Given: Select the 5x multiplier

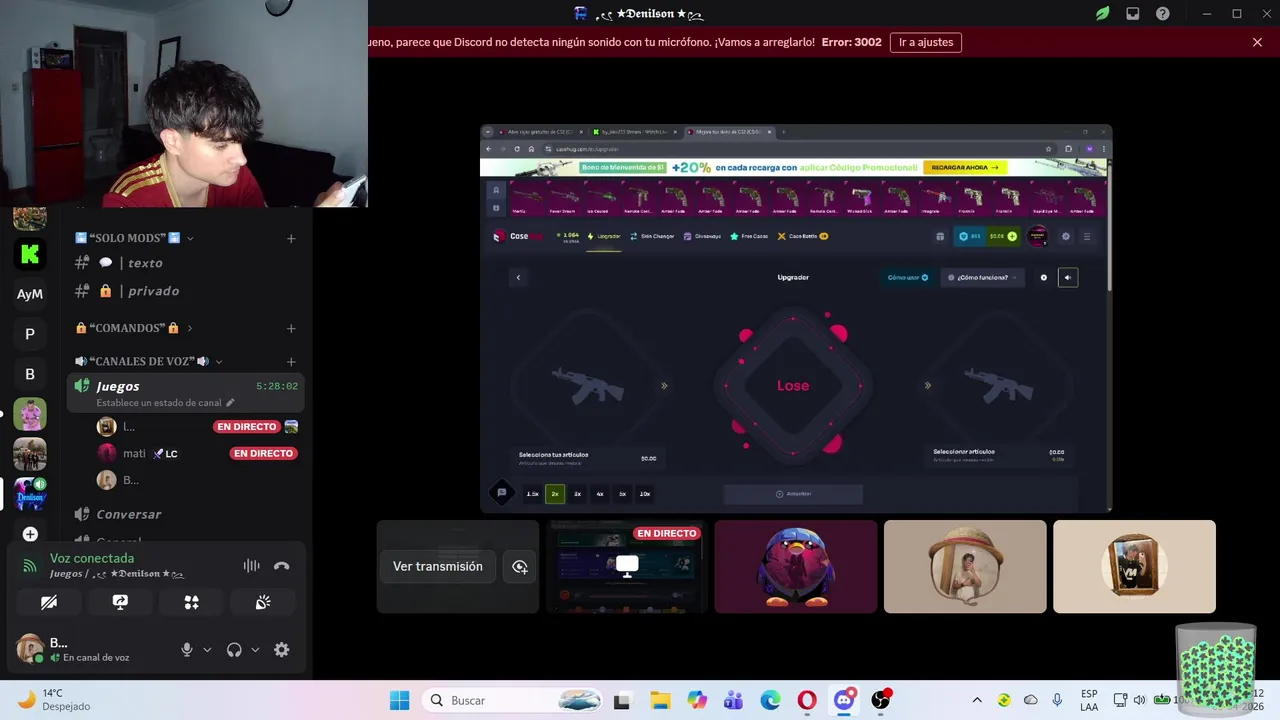Looking at the screenshot, I should pos(622,494).
